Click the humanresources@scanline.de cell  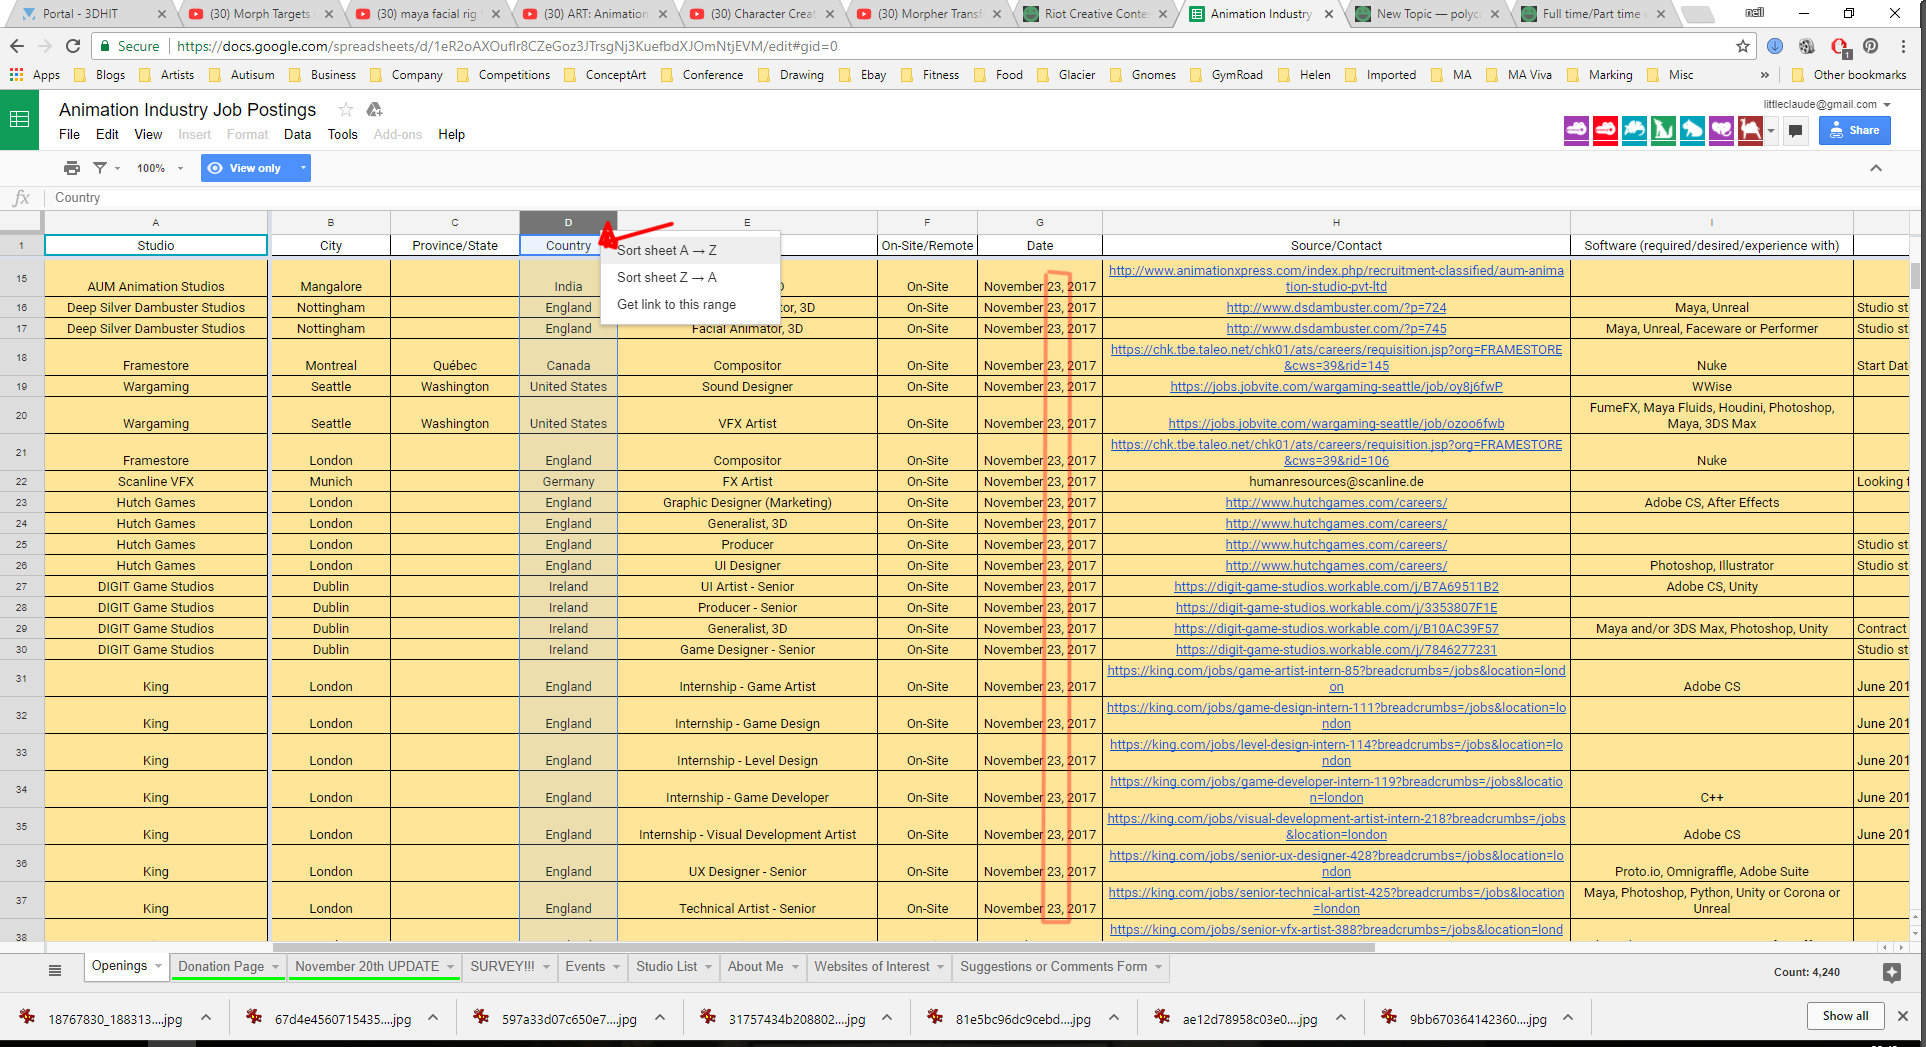pos(1336,482)
